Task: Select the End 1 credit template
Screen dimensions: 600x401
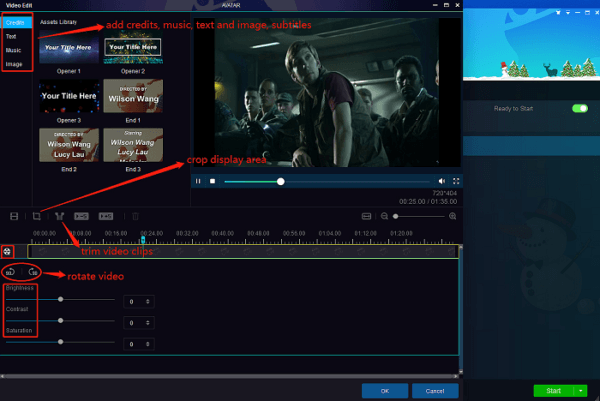Action: click(133, 96)
